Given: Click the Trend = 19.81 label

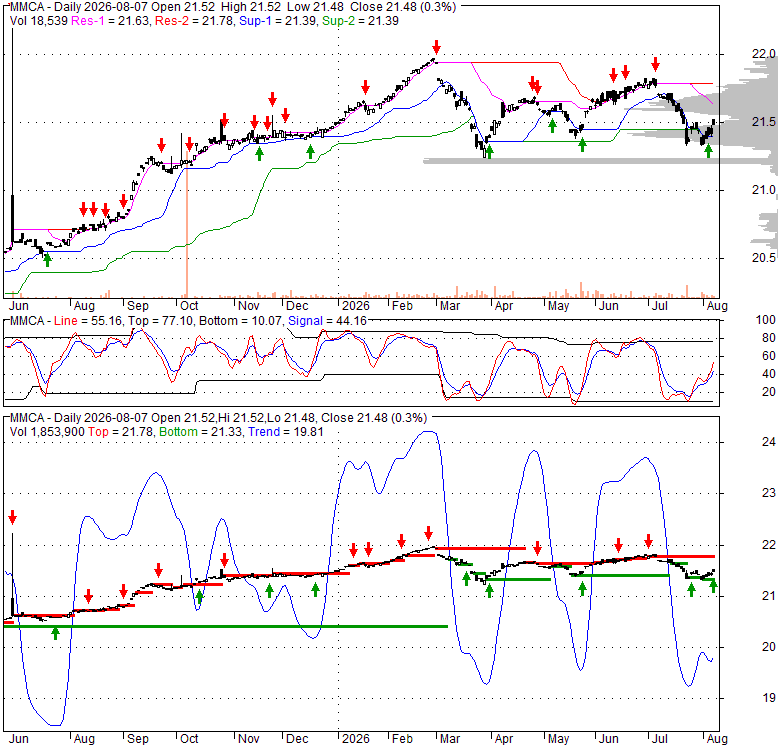Looking at the screenshot, I should point(286,432).
